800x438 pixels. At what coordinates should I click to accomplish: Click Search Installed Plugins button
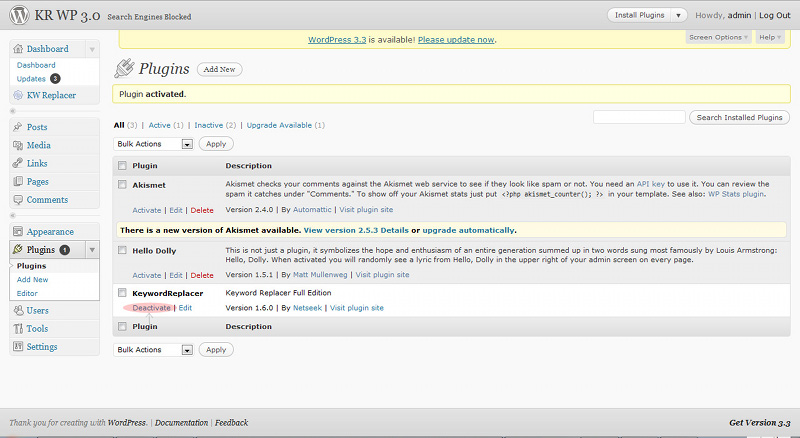point(739,117)
